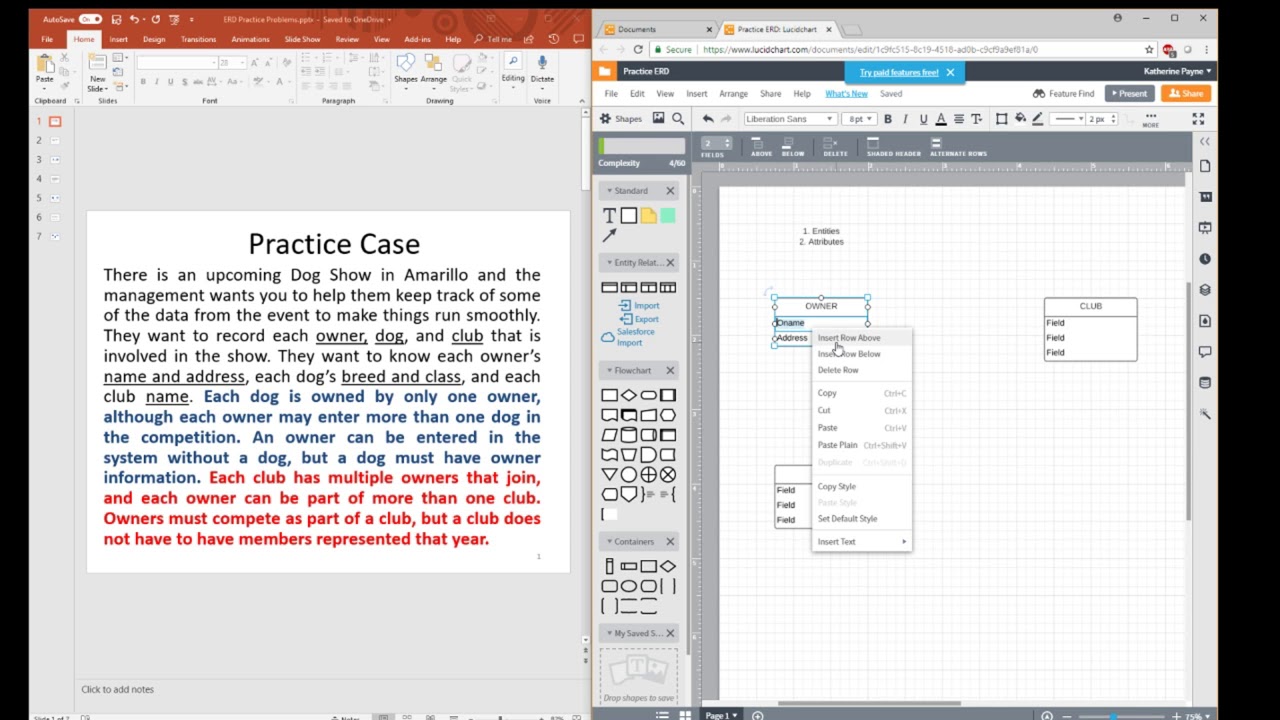Open PowerPoint Transitions ribbon tab
The image size is (1280, 720).
pyautogui.click(x=198, y=39)
